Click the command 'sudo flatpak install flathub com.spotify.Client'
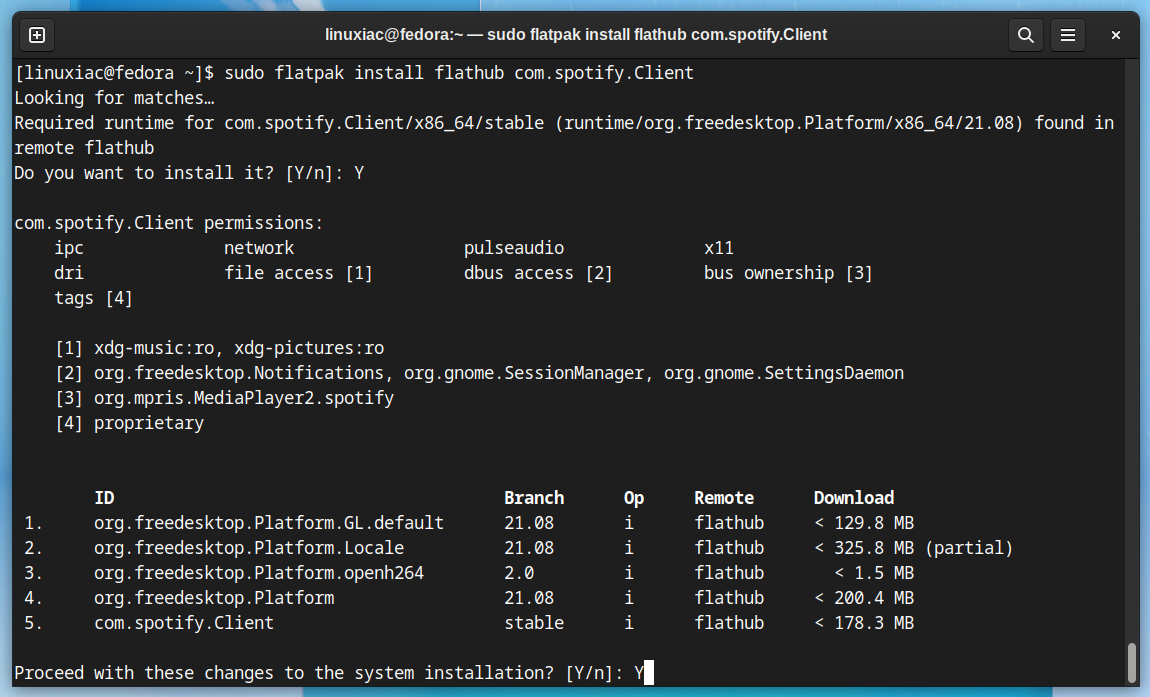 point(459,73)
